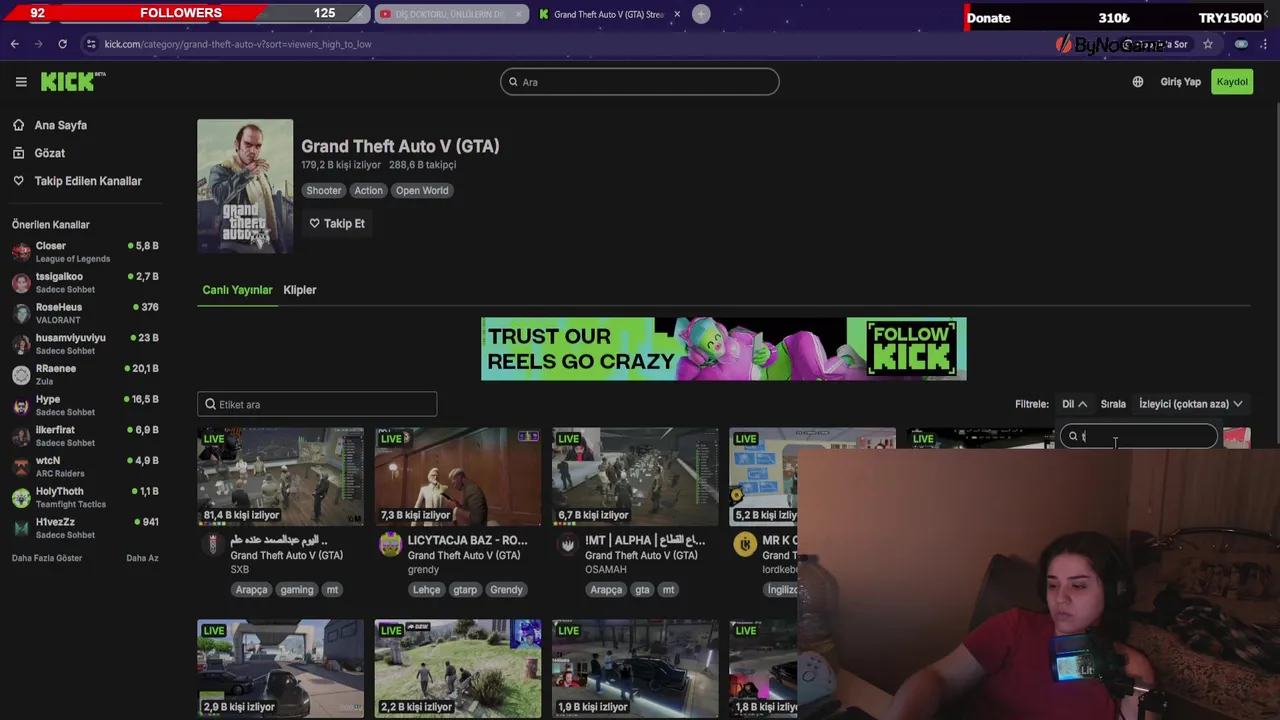The width and height of the screenshot is (1280, 720).
Task: Click grendy streamer avatar icon
Action: 390,544
